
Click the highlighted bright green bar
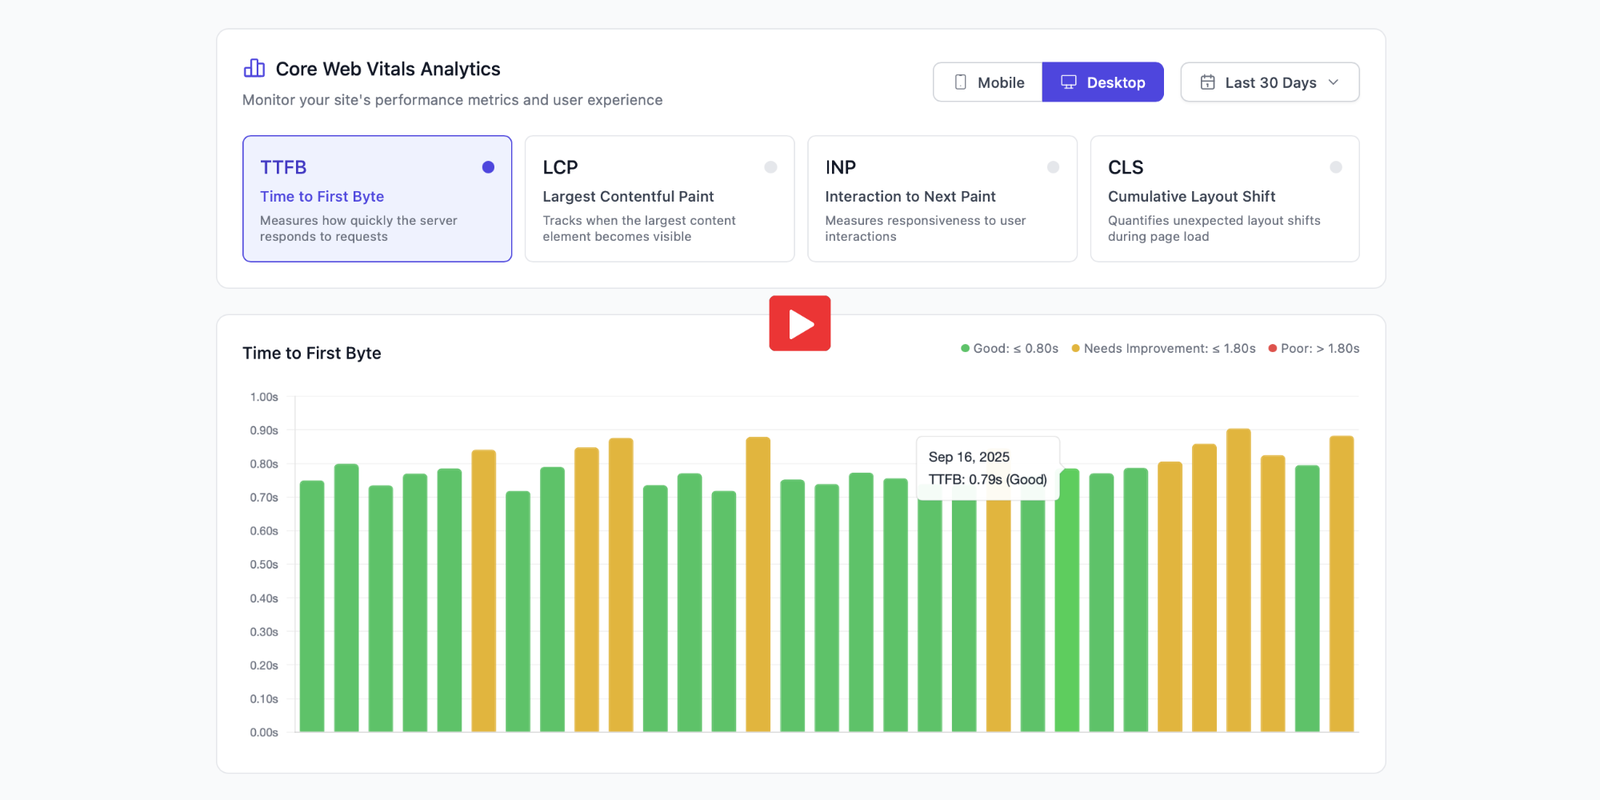[1067, 600]
